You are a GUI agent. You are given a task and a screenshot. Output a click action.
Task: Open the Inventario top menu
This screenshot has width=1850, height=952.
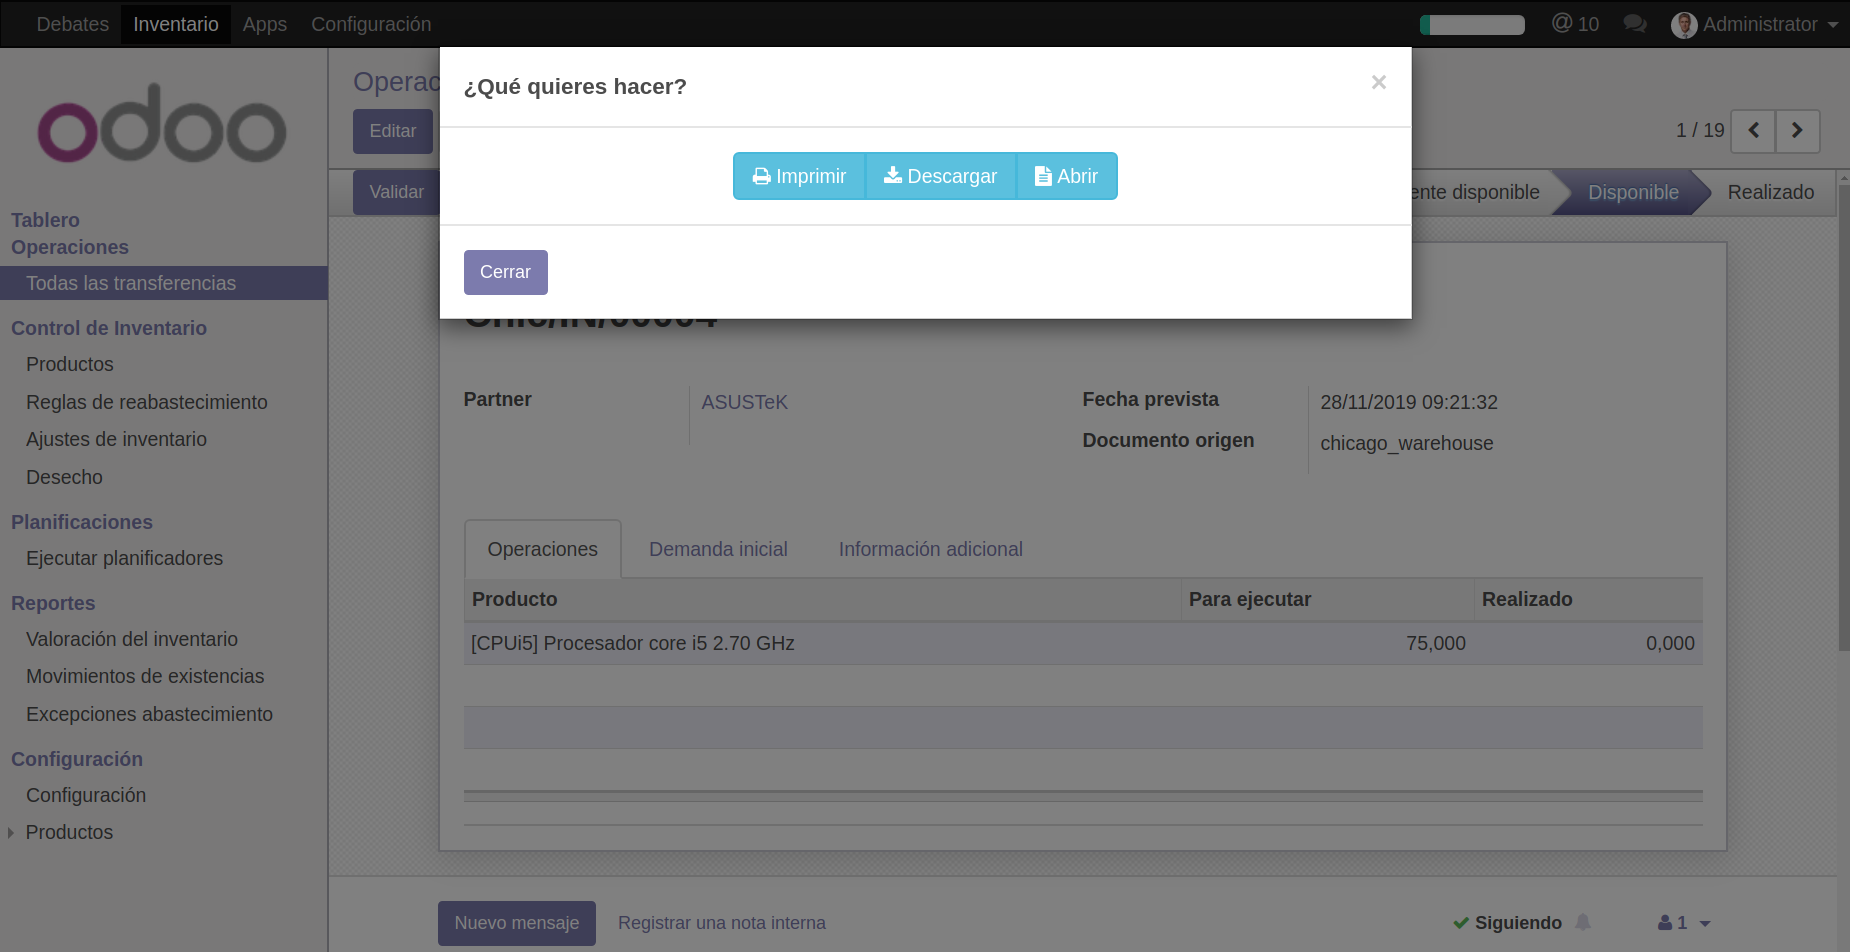[176, 24]
